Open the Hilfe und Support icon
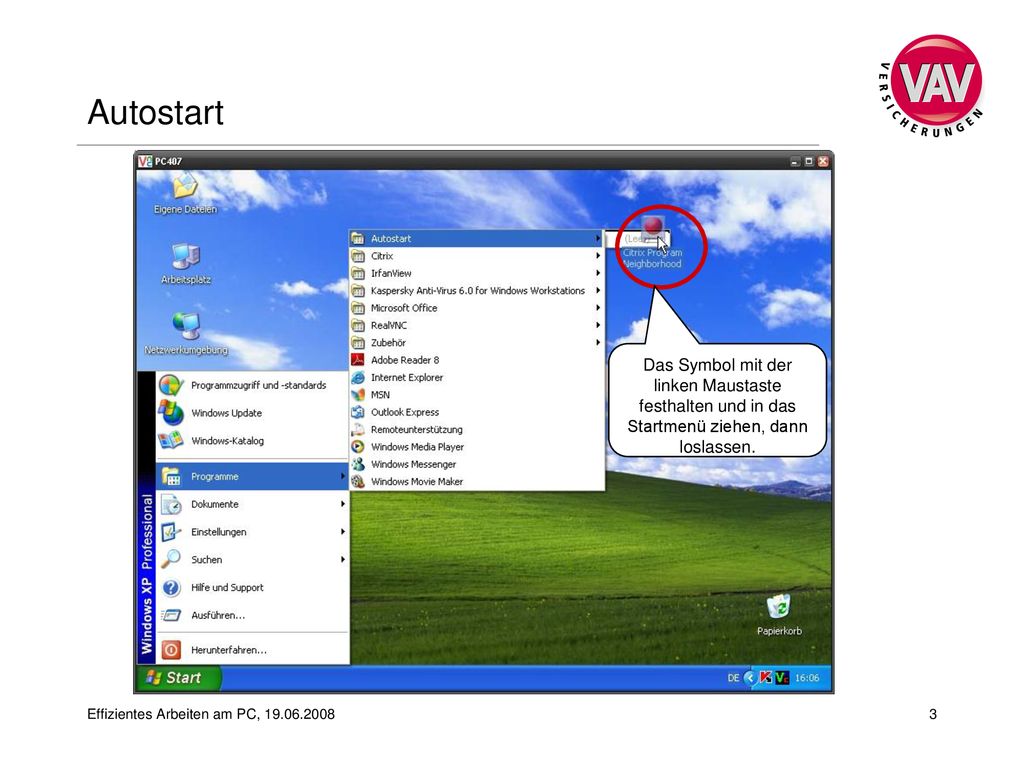 [171, 588]
